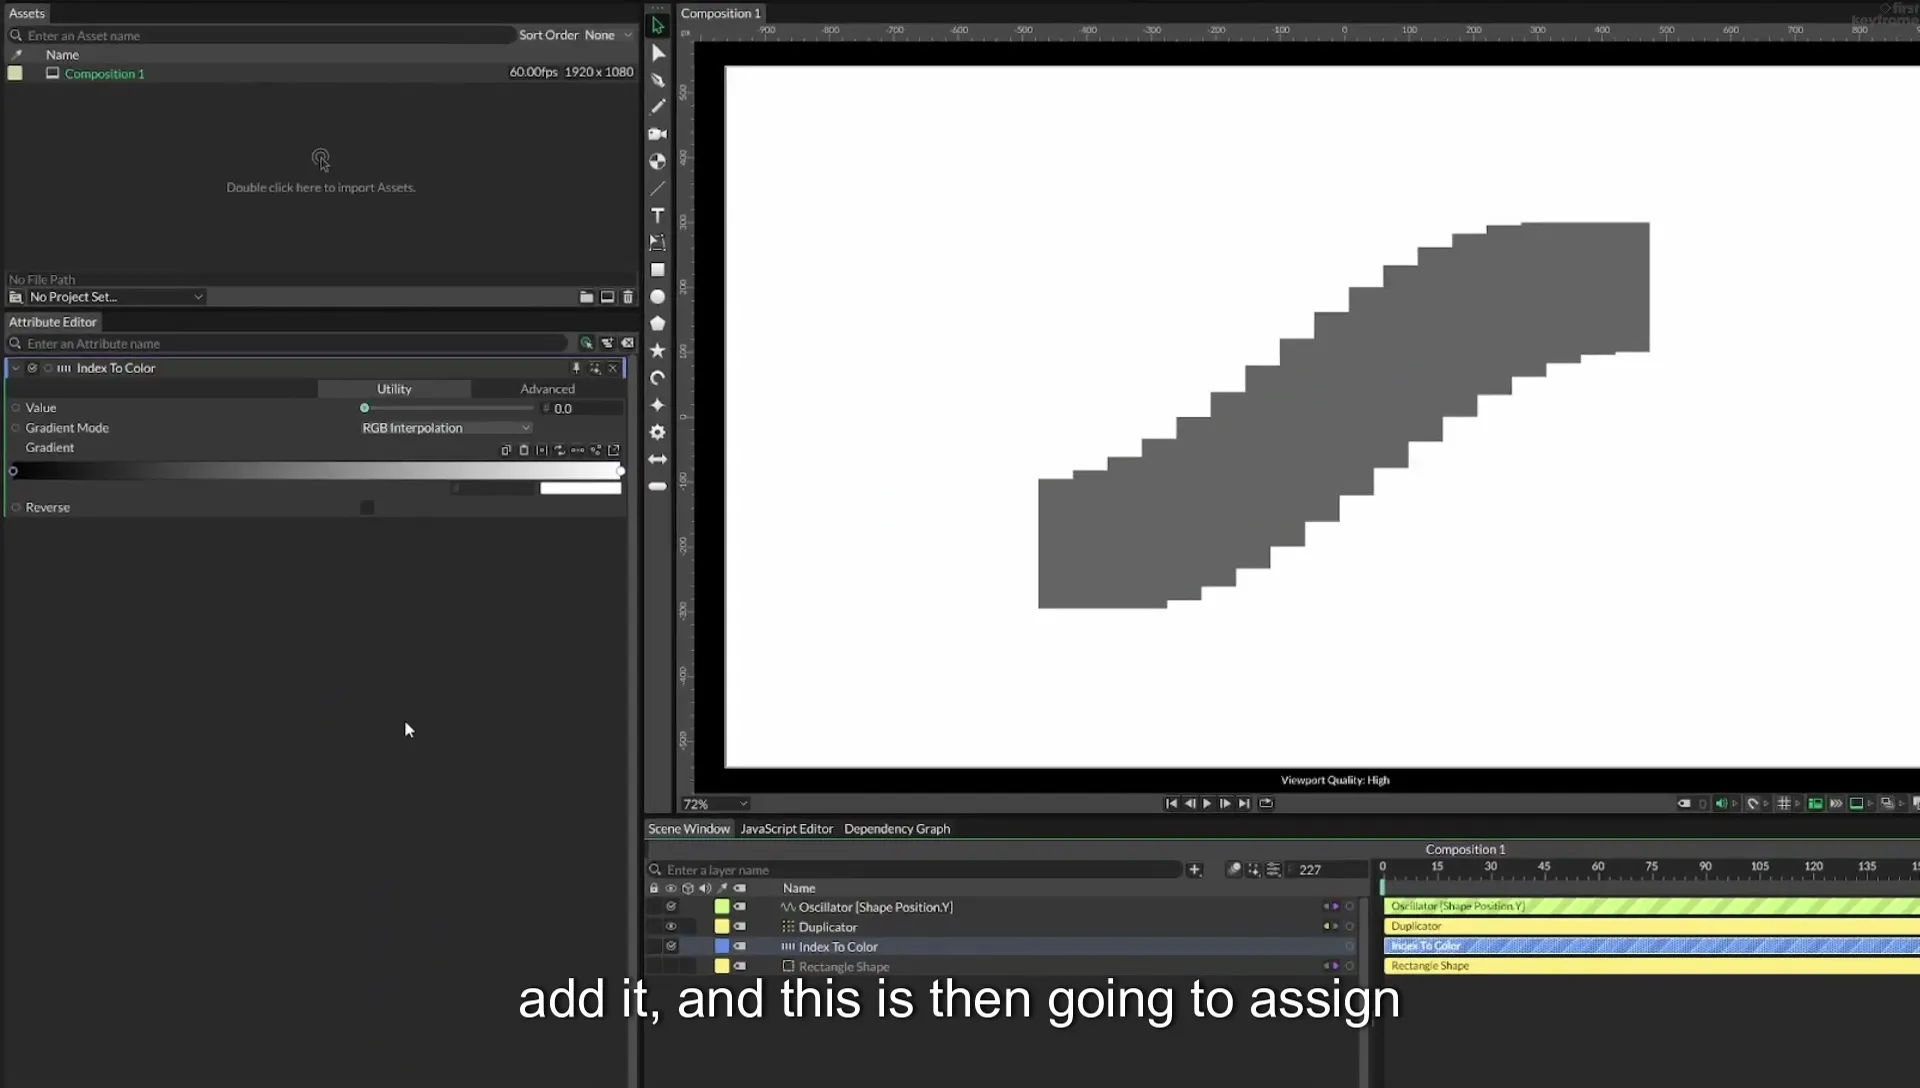
Task: Tick the Reverse checkbox
Action: pos(367,508)
